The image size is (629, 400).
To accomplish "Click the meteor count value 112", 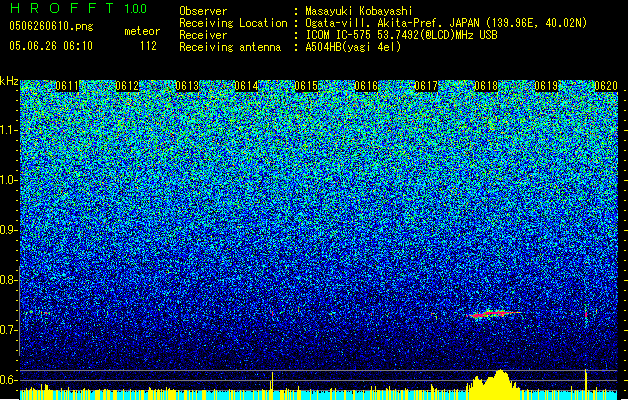I will pyautogui.click(x=148, y=46).
